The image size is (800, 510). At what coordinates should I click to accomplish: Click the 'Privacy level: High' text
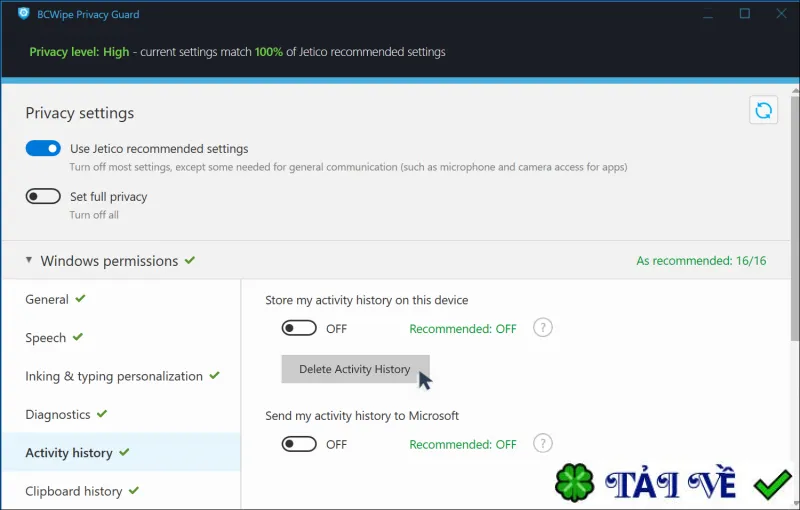click(79, 52)
